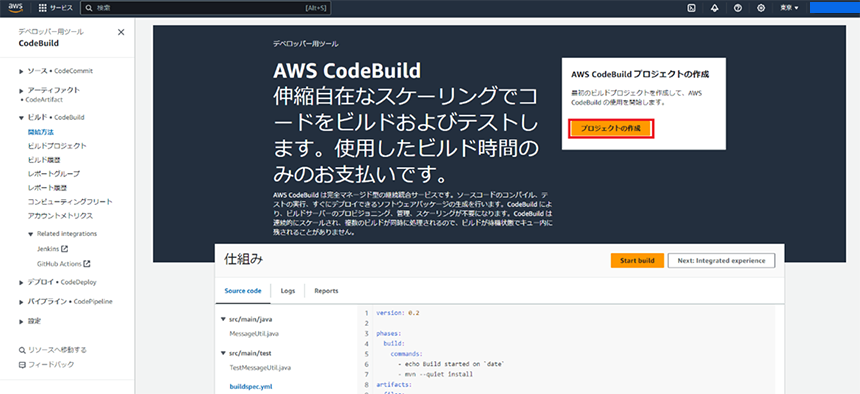860x394 pixels.
Task: Click the AWS logo home icon
Action: click(15, 8)
